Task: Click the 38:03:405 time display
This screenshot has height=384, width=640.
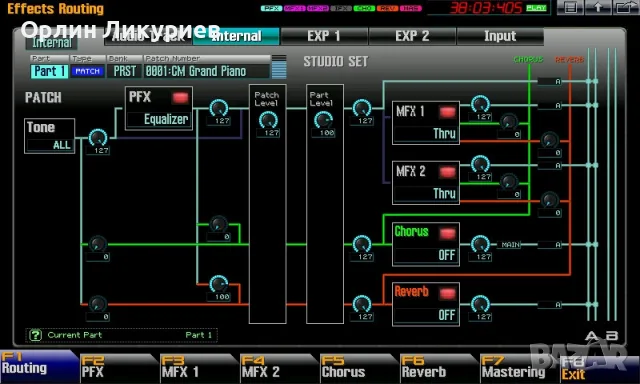Action: [x=486, y=7]
